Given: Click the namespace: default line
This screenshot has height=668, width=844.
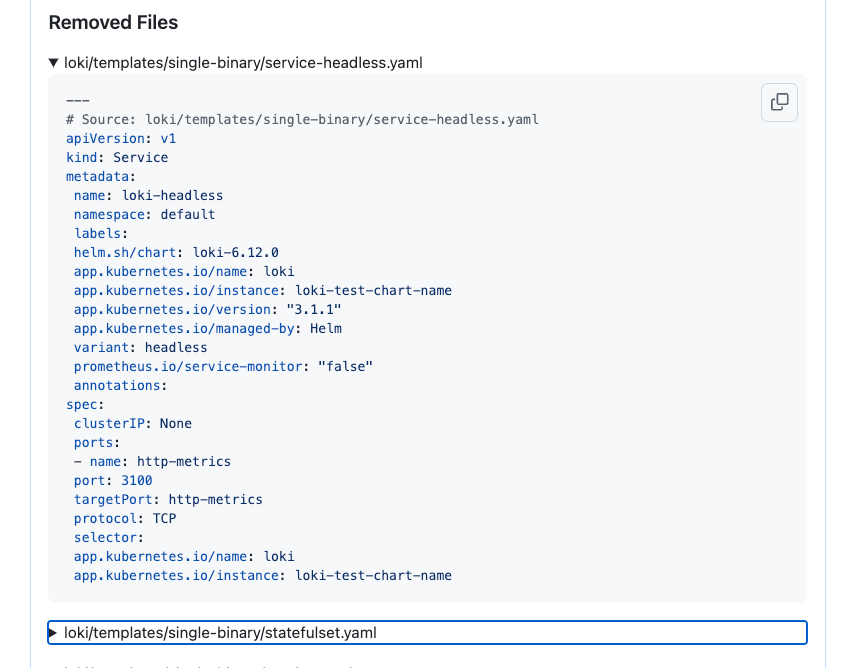Looking at the screenshot, I should (144, 214).
